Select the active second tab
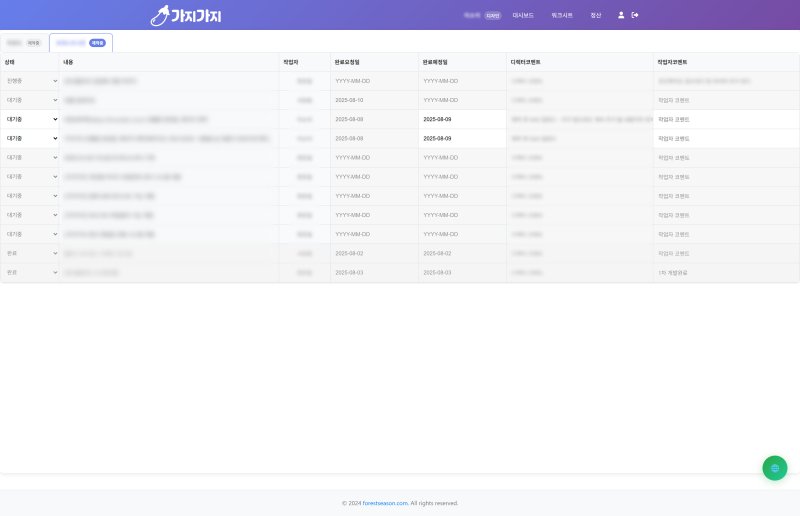Viewport: 800px width, 516px height. click(81, 43)
